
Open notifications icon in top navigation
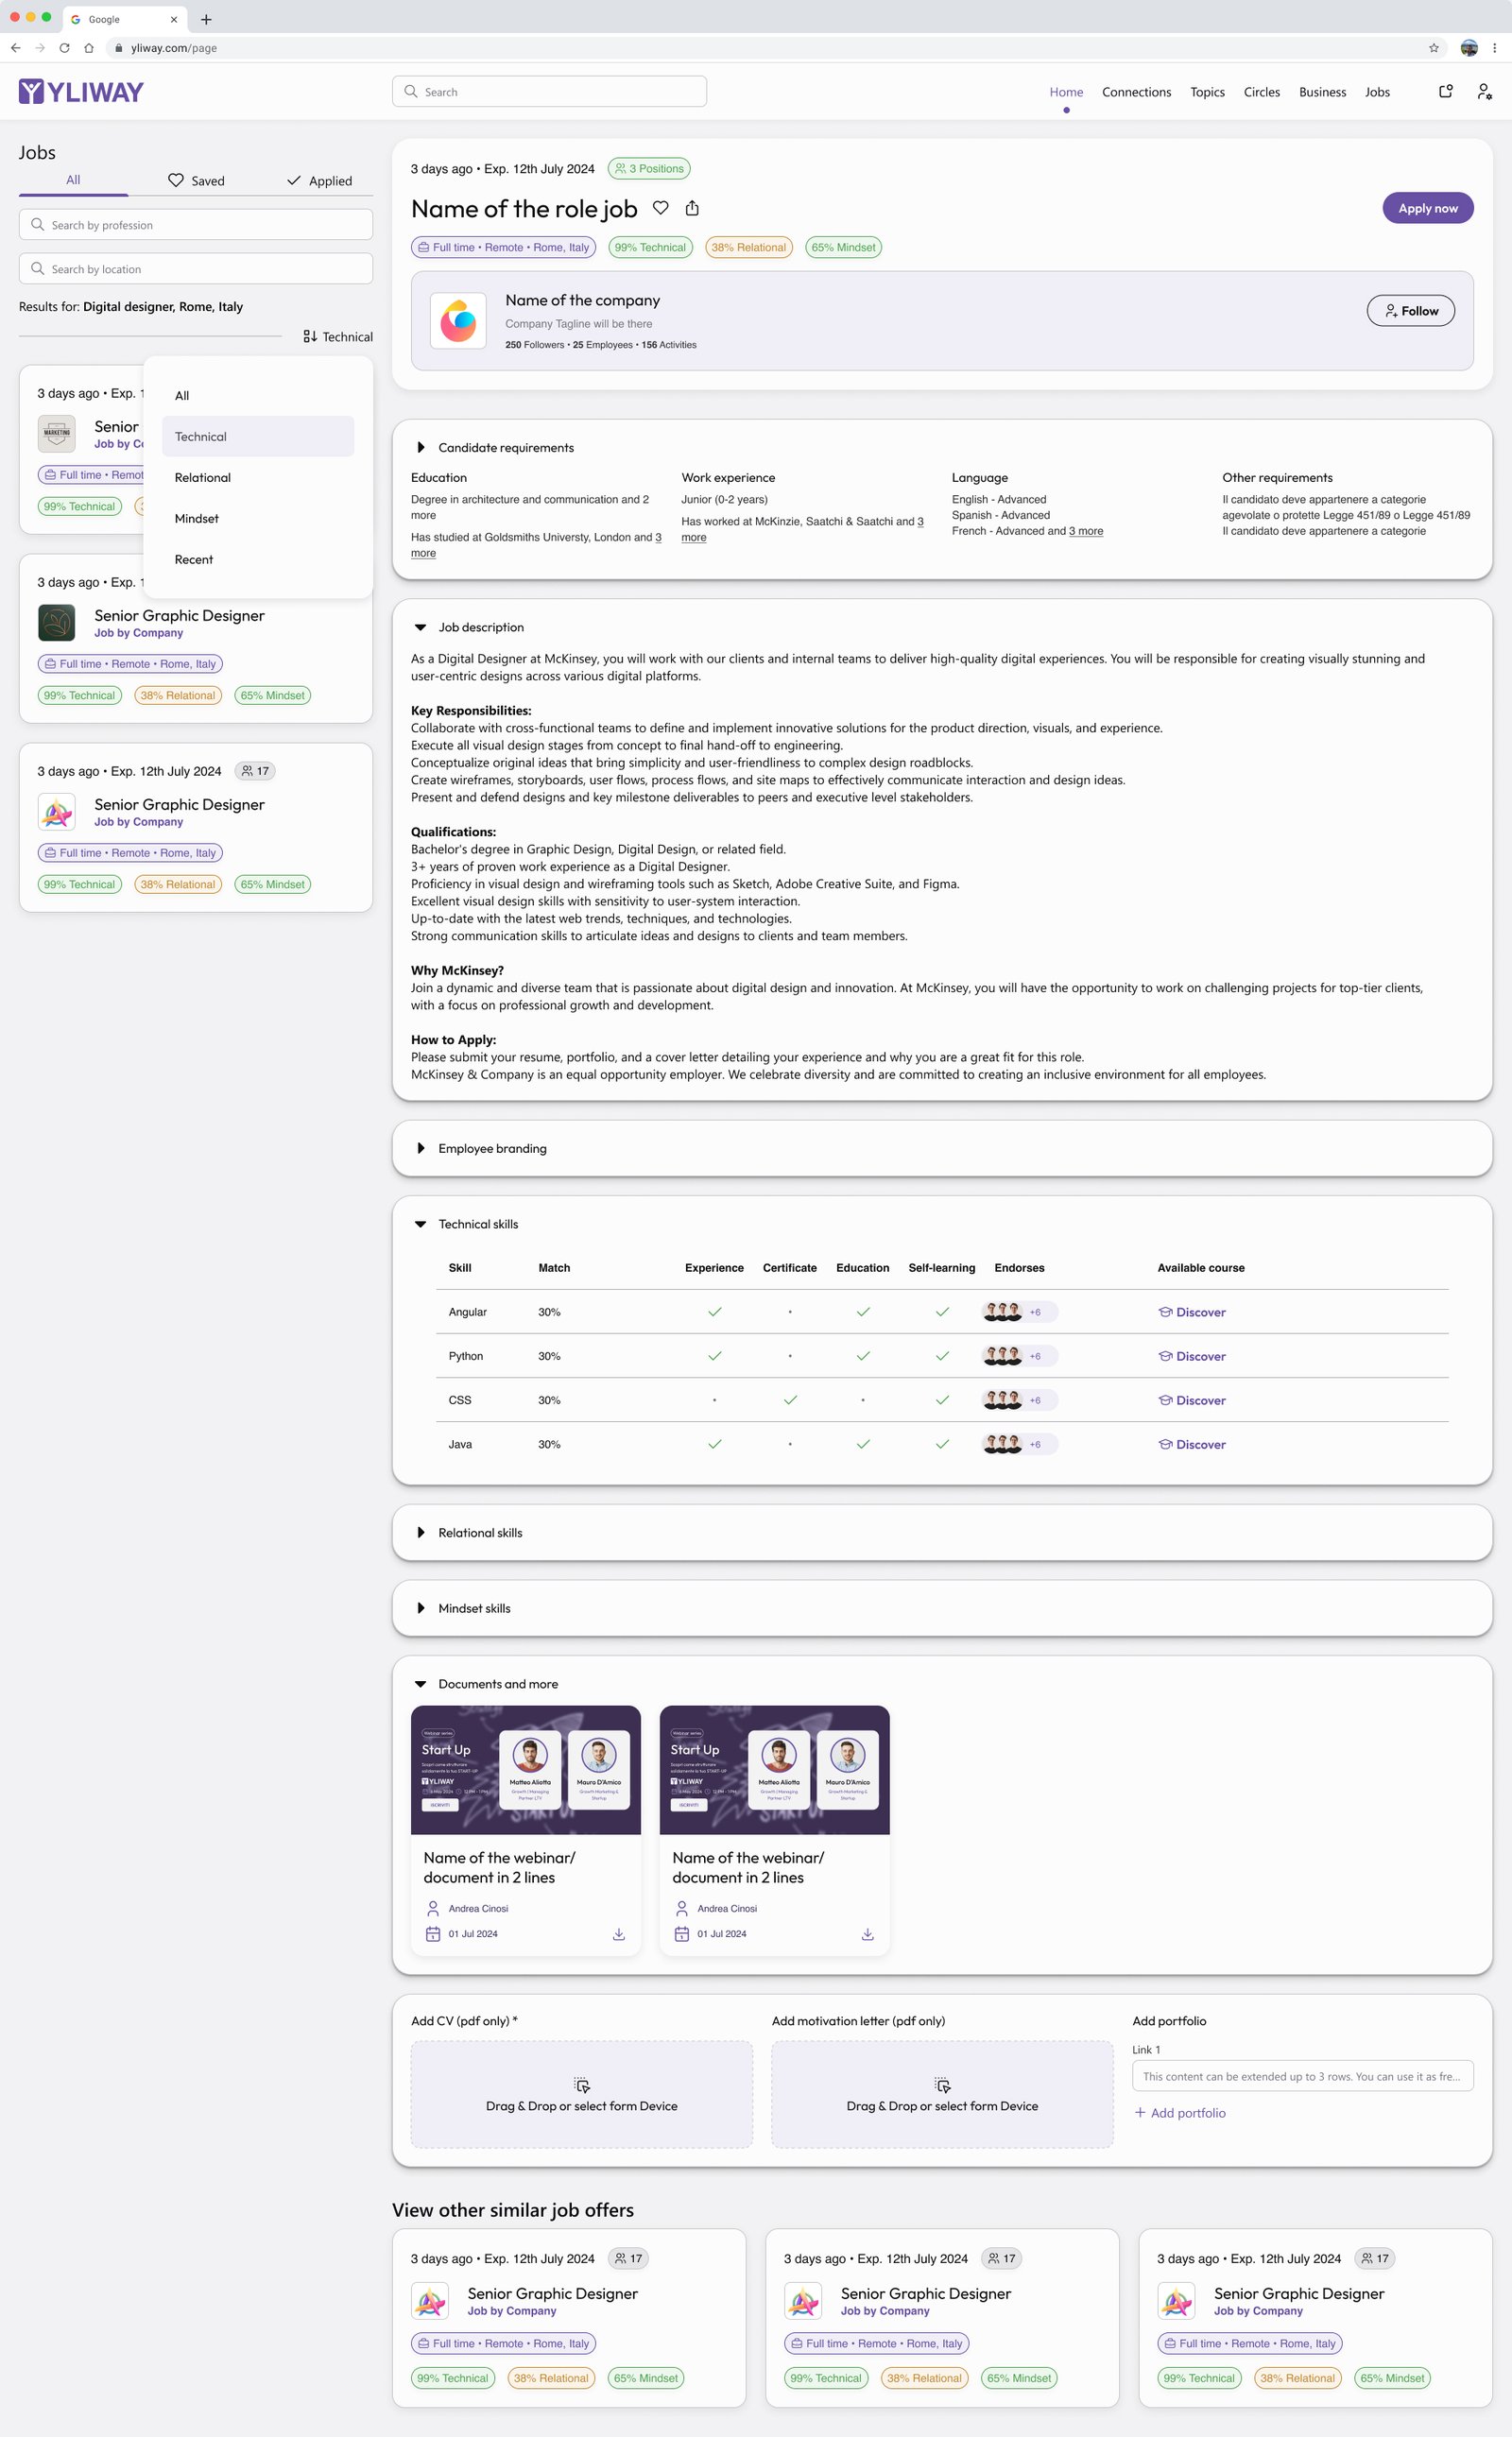(x=1445, y=92)
